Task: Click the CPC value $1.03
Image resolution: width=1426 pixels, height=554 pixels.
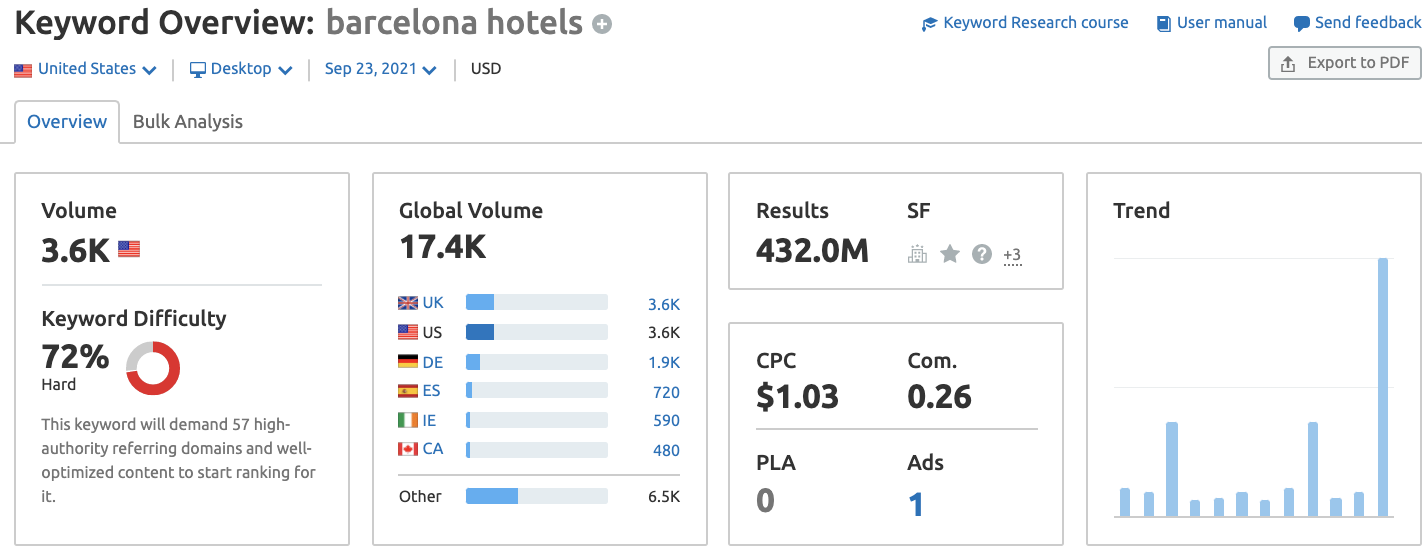Action: point(797,397)
